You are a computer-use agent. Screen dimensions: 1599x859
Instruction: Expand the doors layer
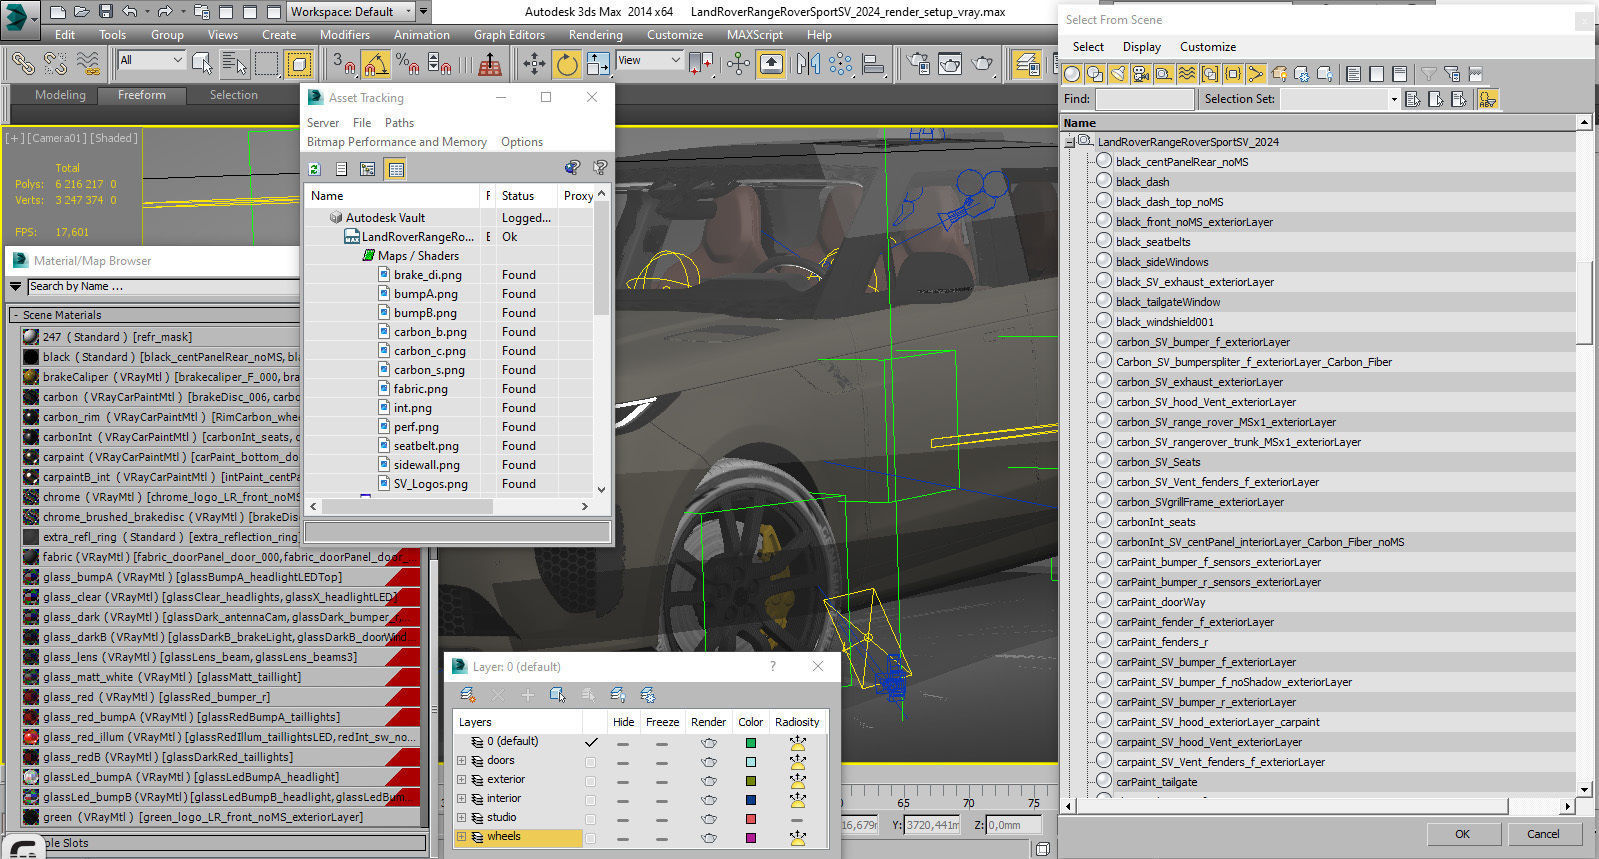[461, 761]
